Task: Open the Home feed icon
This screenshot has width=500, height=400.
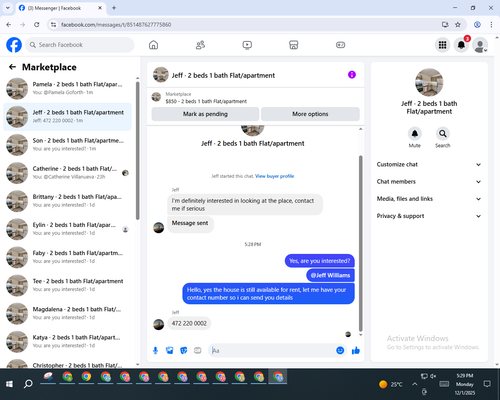Action: point(153,45)
